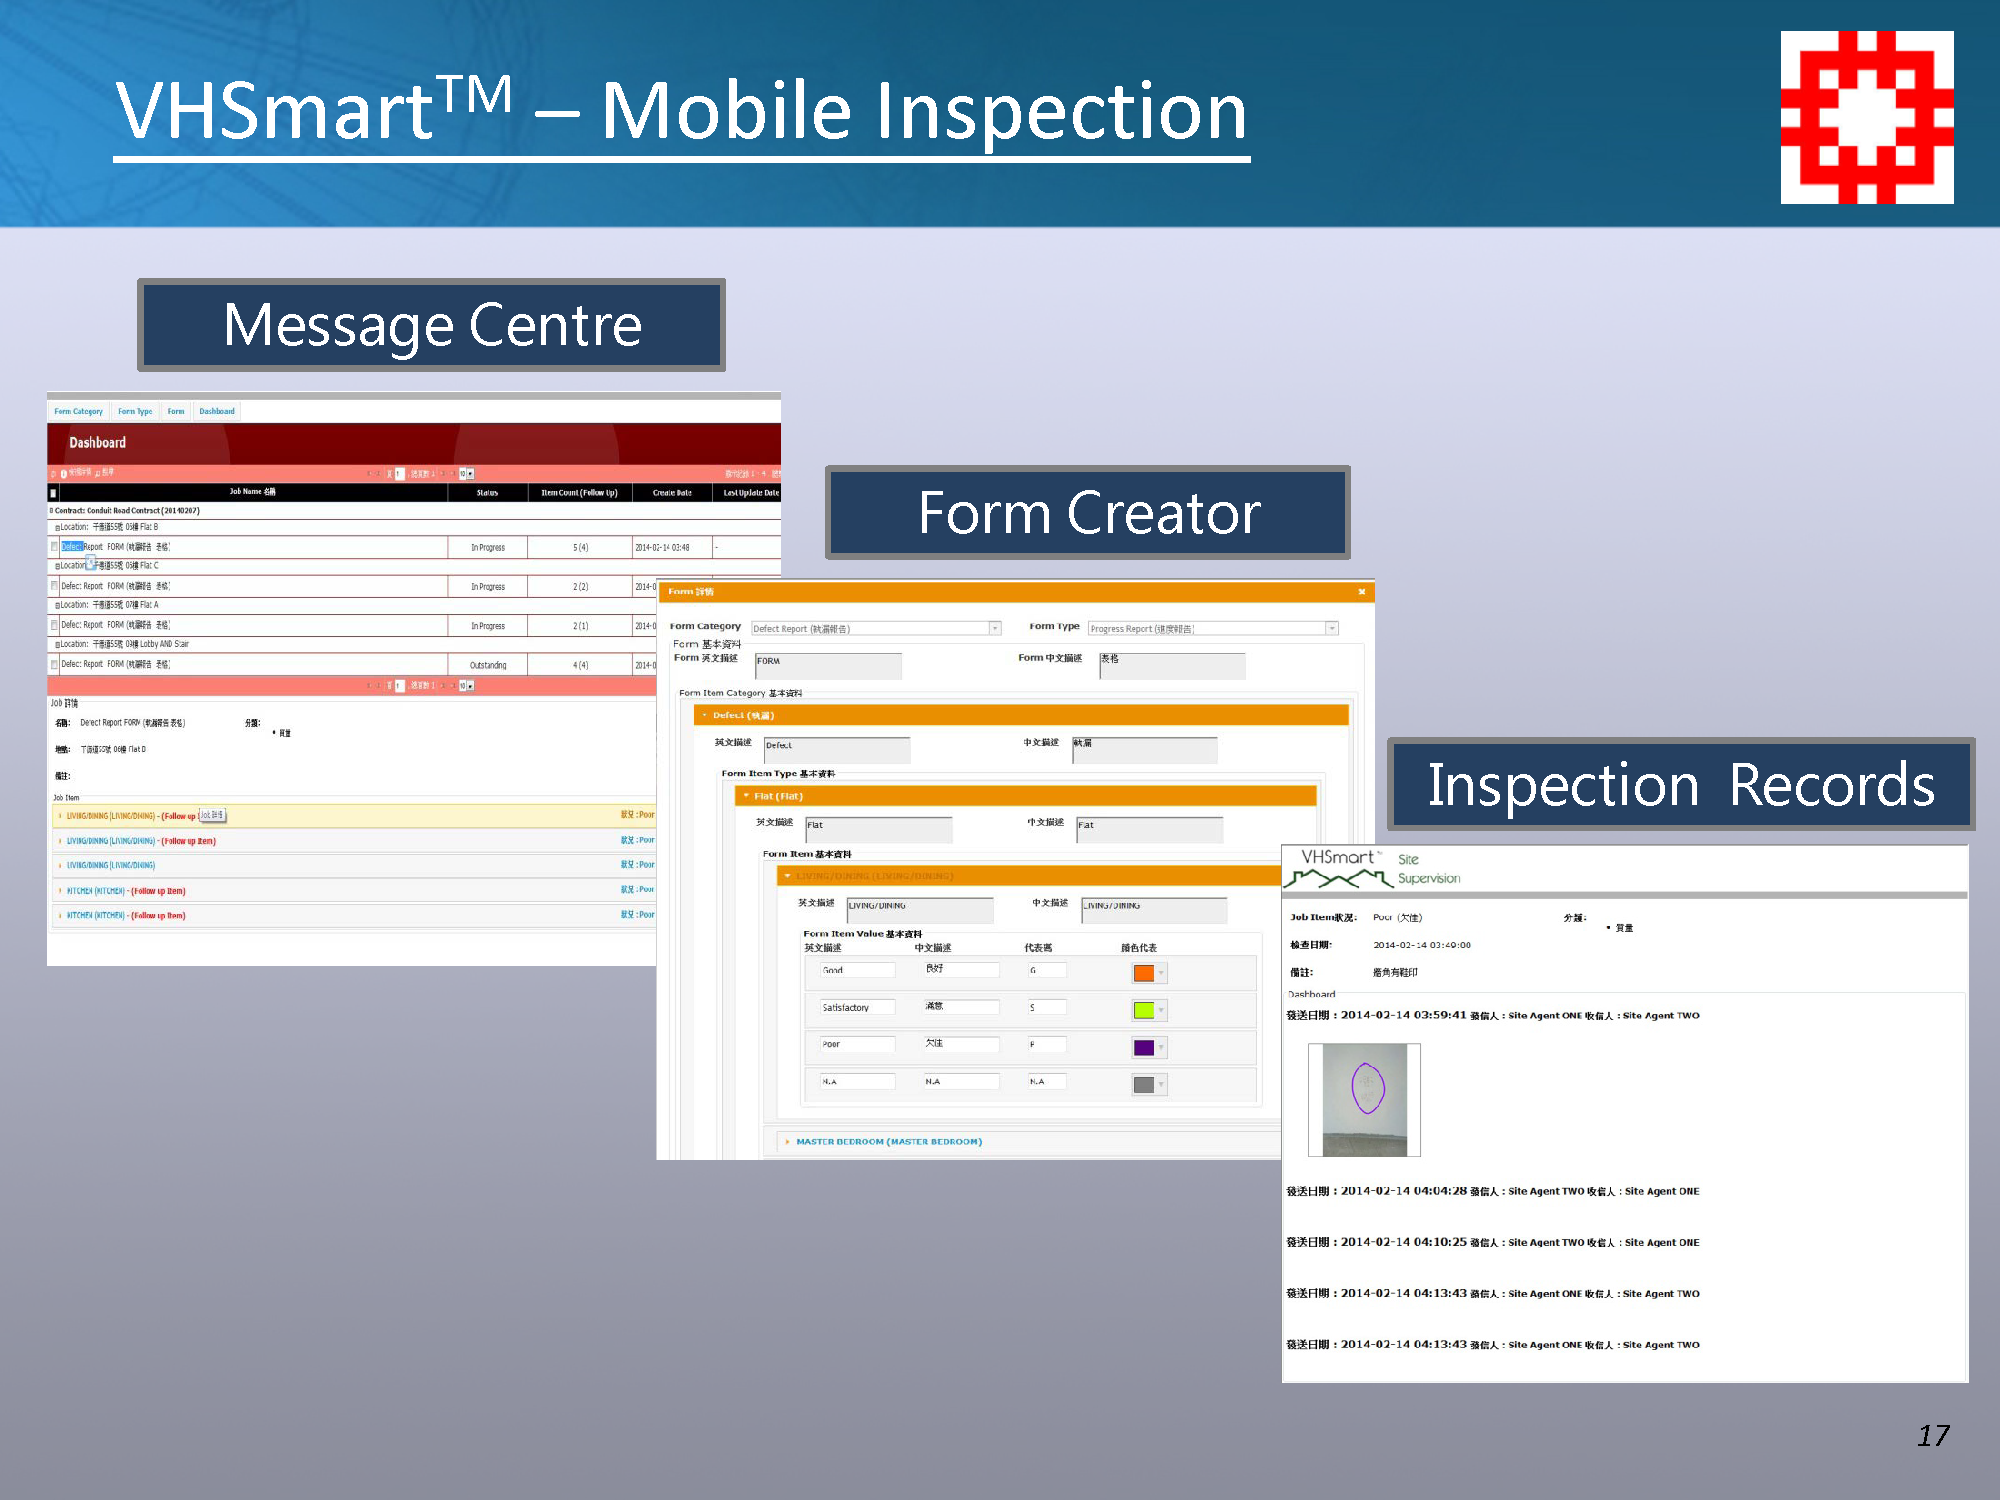Check the Defect Report row with count 5 (4)
The height and width of the screenshot is (1500, 2000).
coord(54,547)
